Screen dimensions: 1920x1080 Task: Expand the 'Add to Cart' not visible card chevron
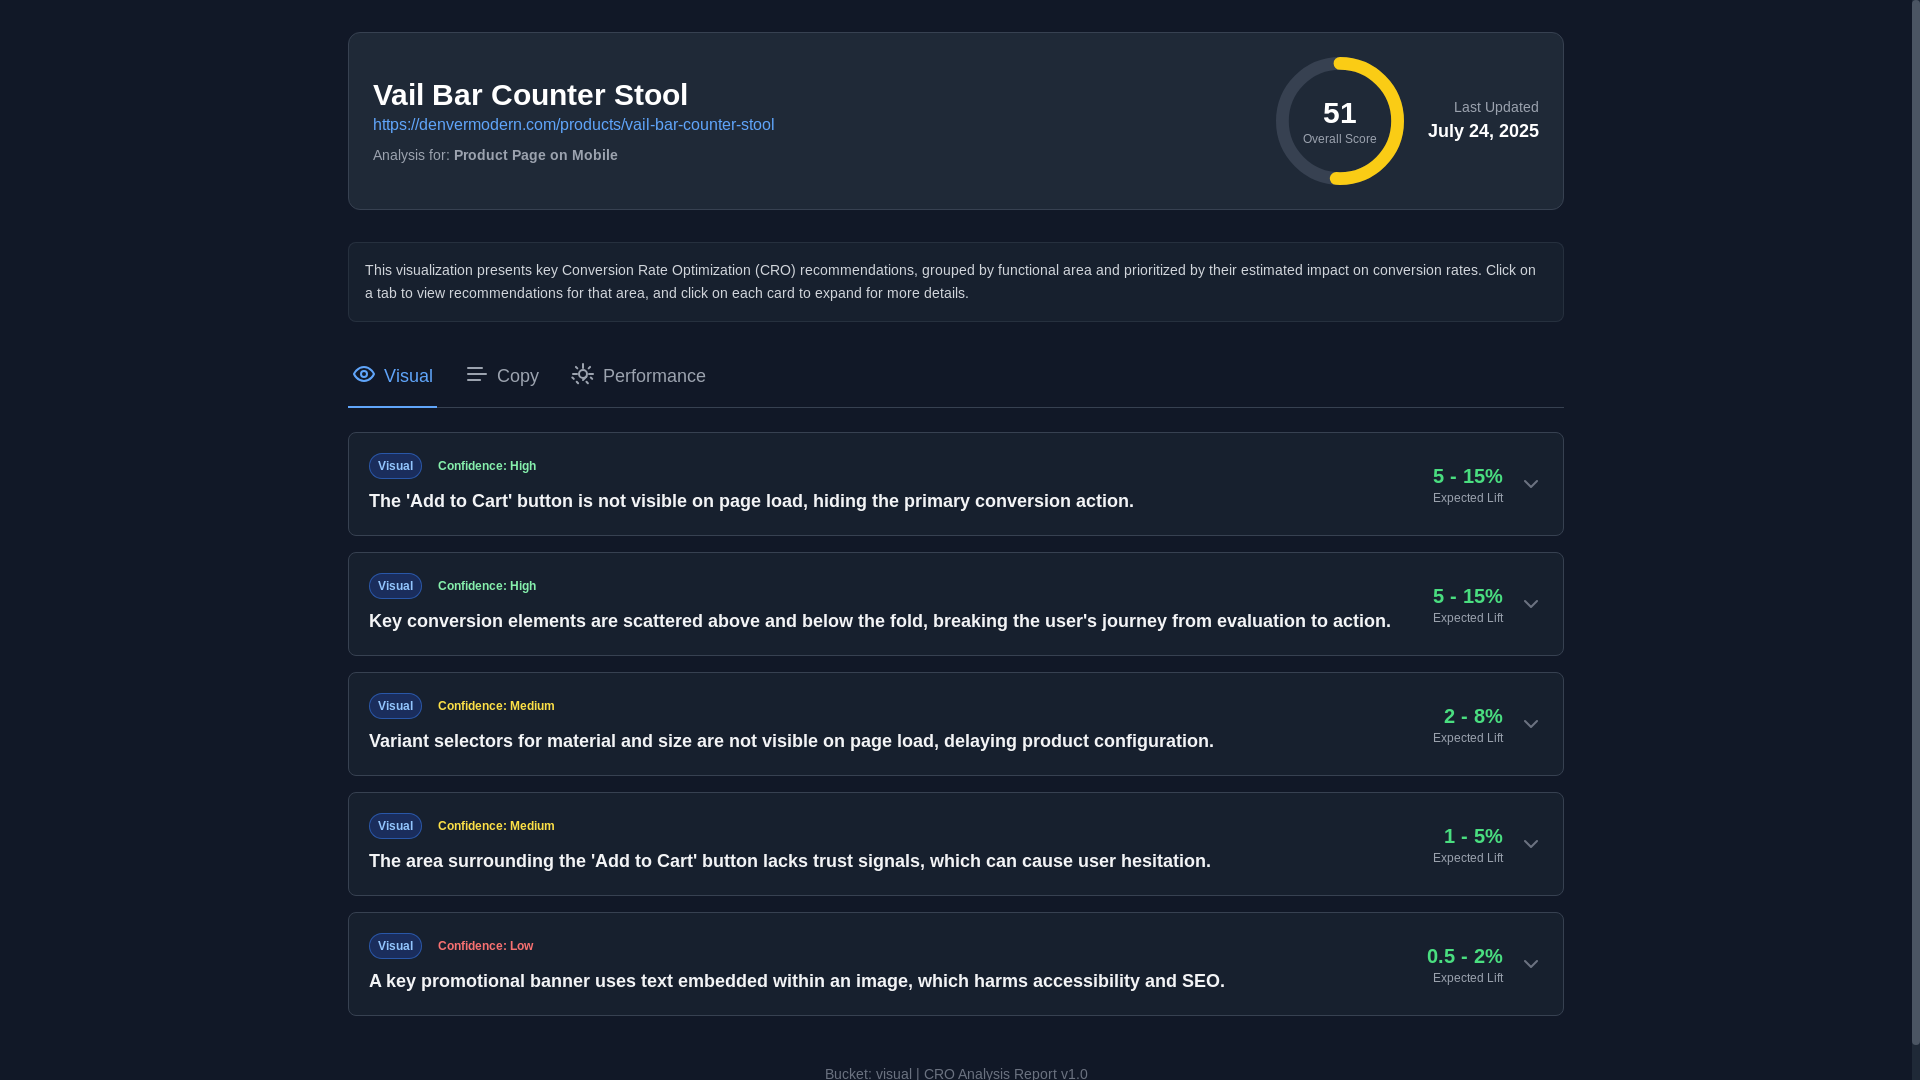[x=1530, y=484]
